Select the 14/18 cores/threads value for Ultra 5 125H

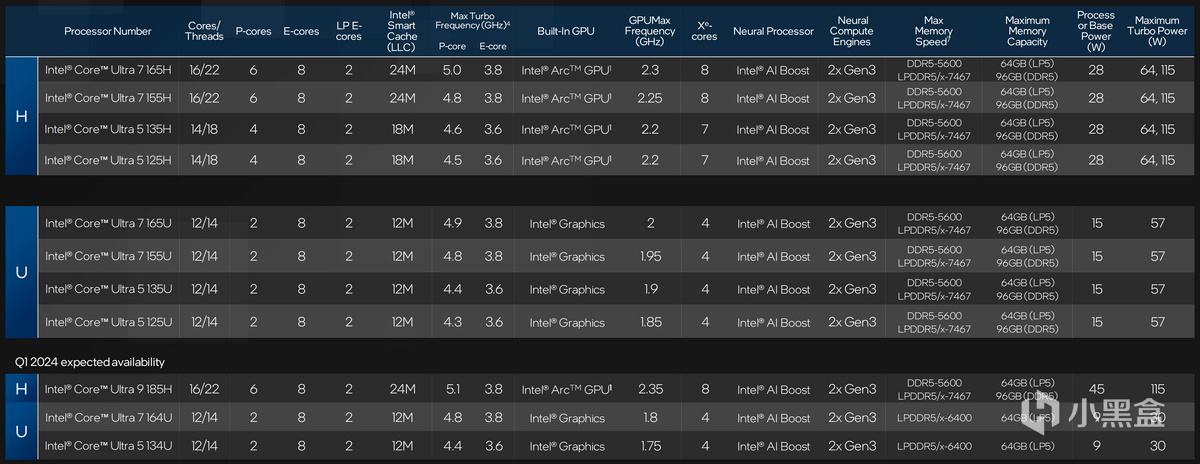[x=205, y=161]
